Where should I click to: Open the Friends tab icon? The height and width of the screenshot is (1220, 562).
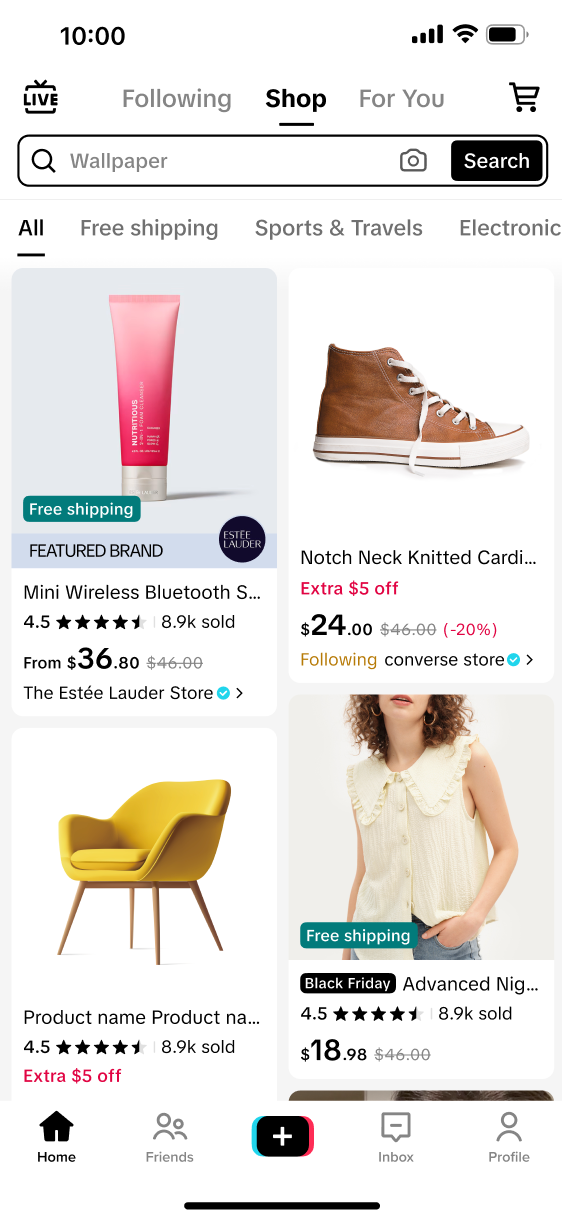click(170, 1127)
